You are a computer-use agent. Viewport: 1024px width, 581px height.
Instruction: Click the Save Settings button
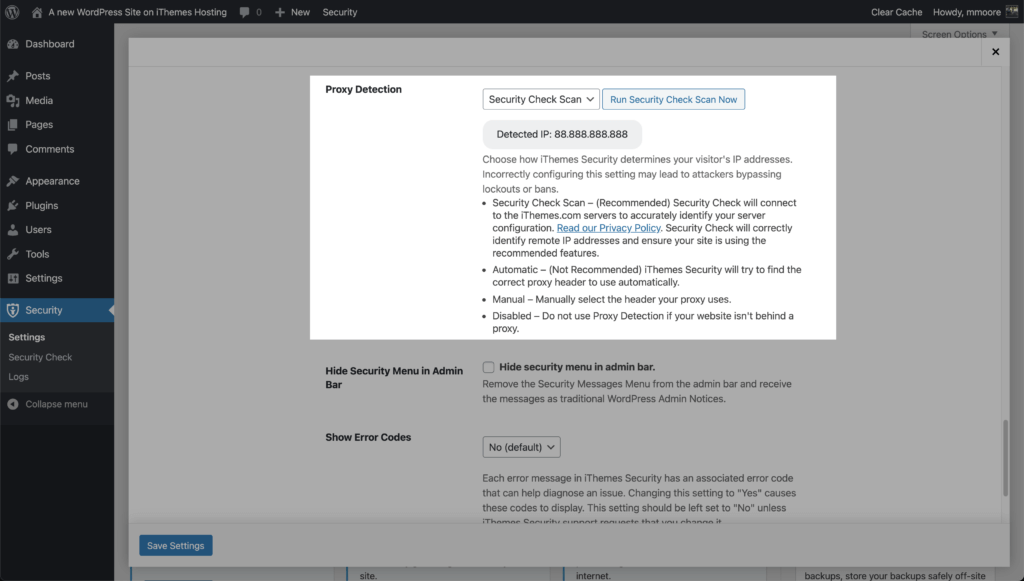(x=176, y=546)
